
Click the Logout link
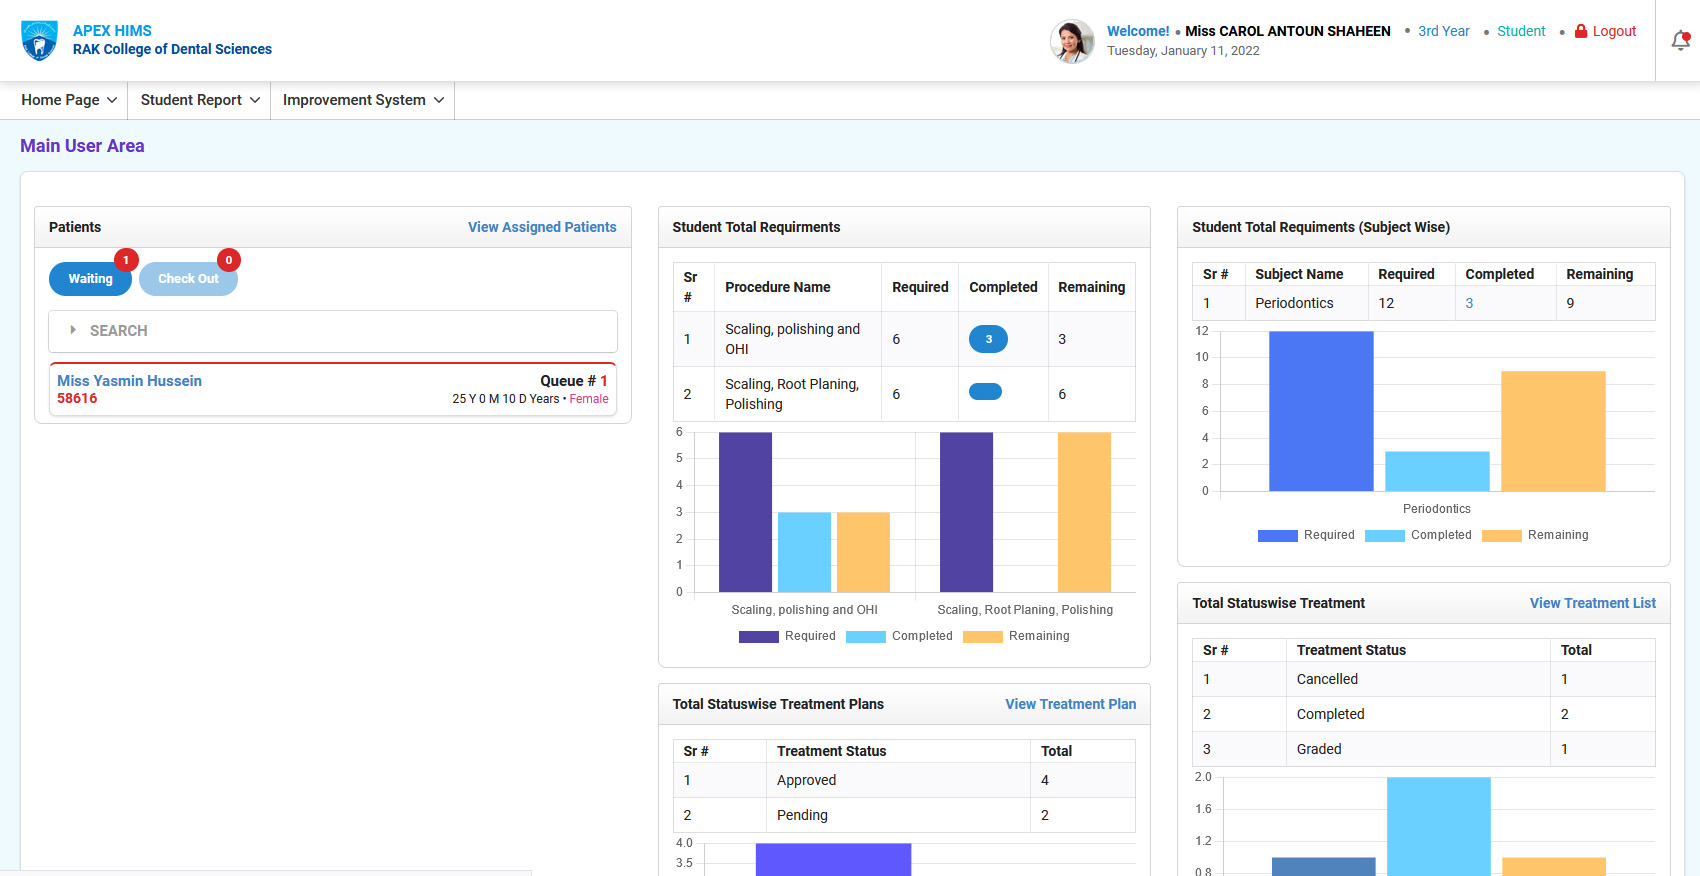coord(1614,31)
